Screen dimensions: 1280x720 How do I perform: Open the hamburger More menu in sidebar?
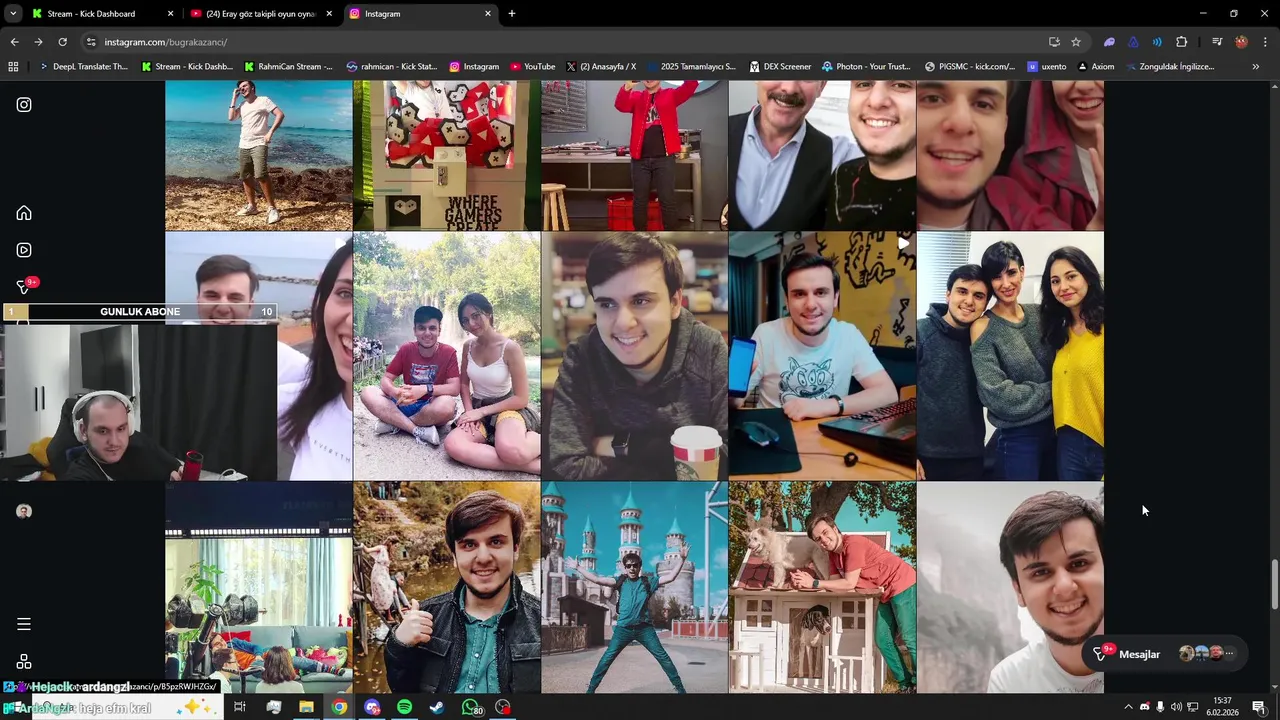click(24, 624)
